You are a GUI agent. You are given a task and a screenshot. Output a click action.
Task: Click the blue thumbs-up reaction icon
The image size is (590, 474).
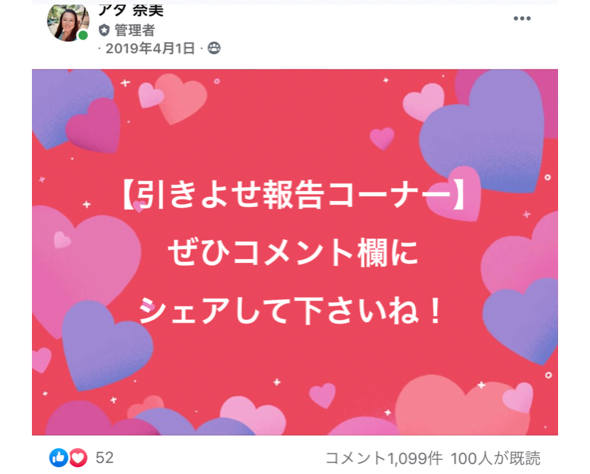tap(59, 458)
